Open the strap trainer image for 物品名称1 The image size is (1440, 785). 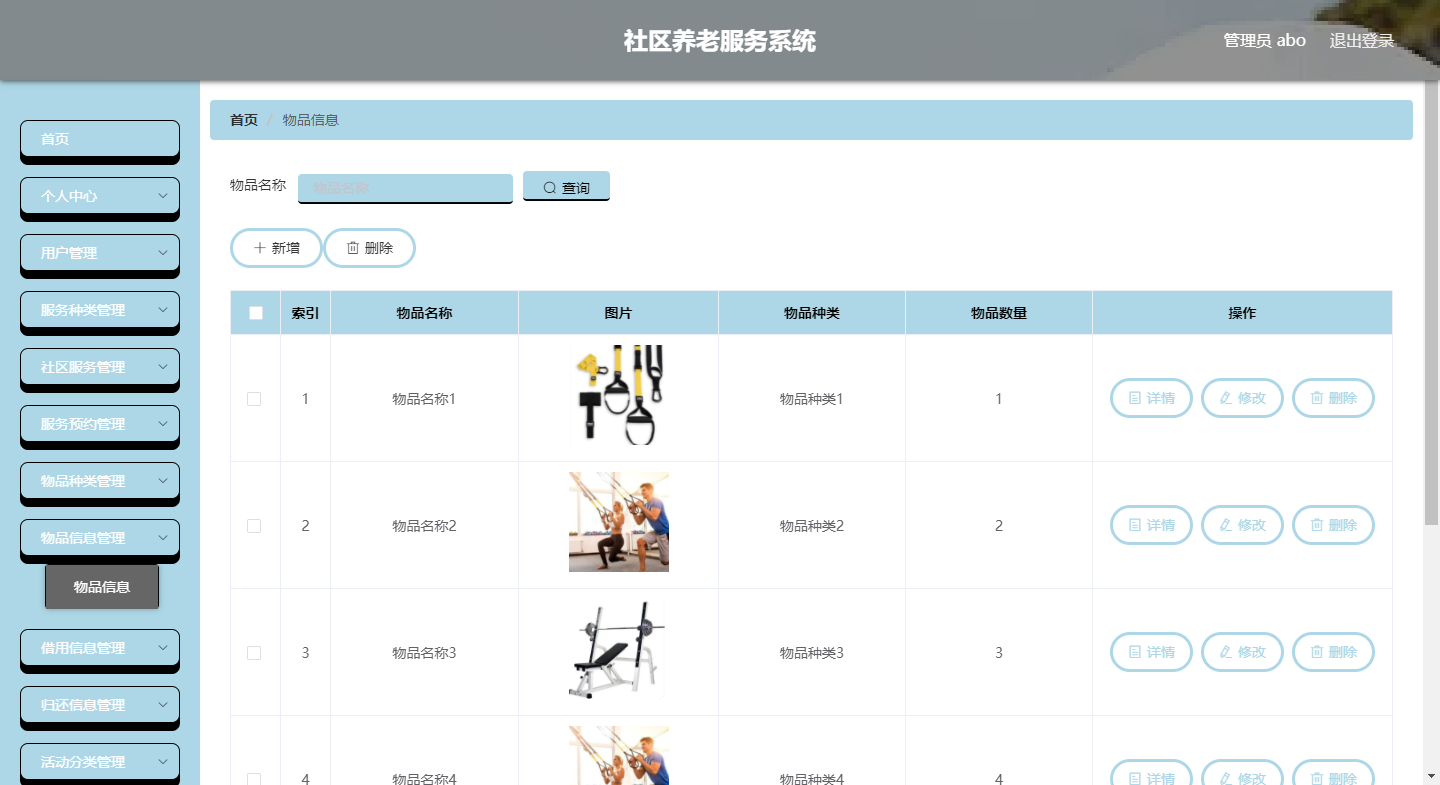pyautogui.click(x=619, y=395)
